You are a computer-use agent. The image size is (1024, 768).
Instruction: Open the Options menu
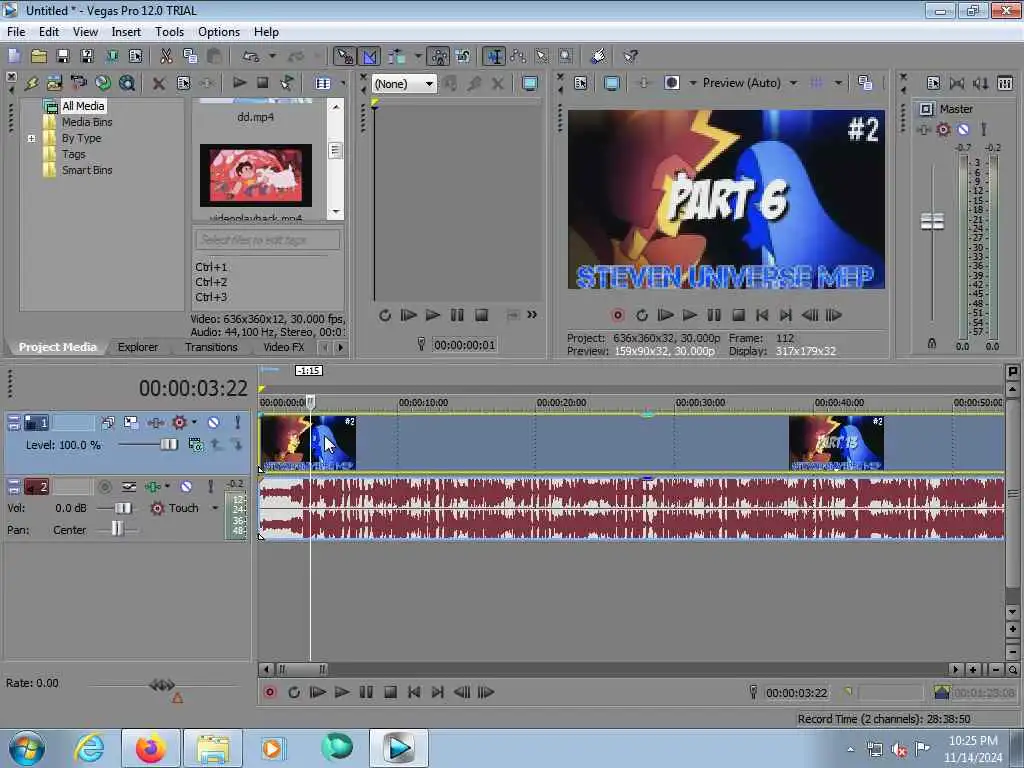[219, 31]
